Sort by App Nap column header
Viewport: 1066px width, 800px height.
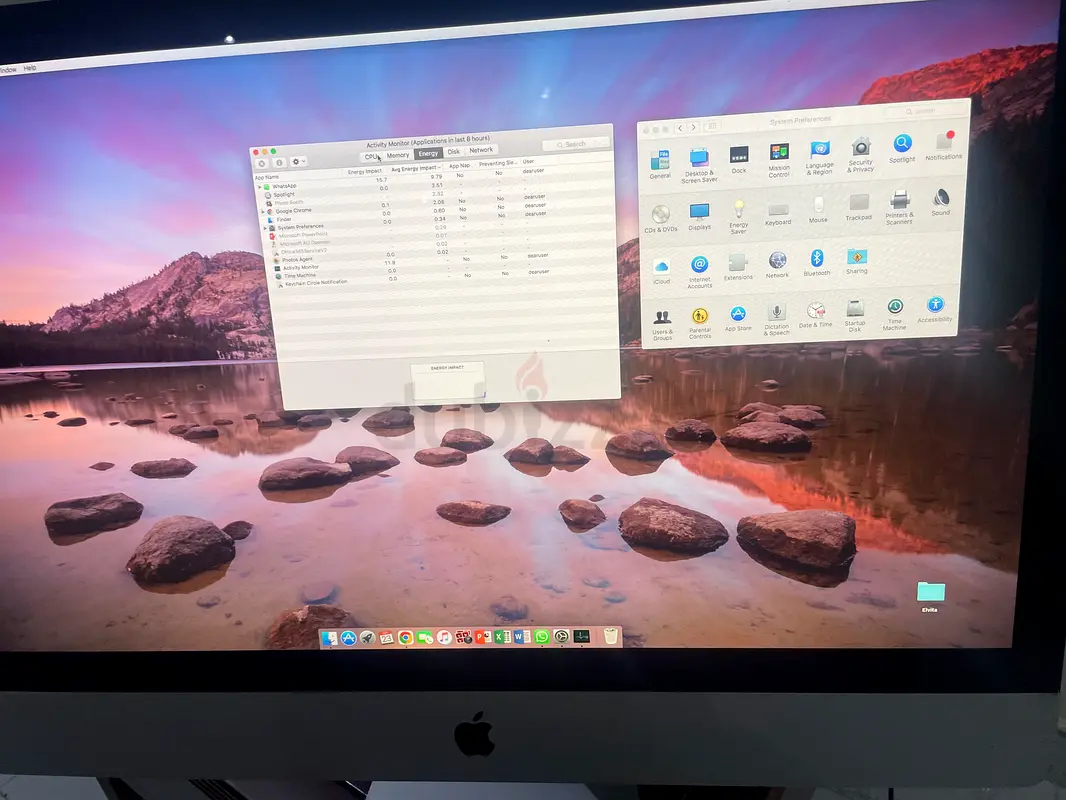460,165
